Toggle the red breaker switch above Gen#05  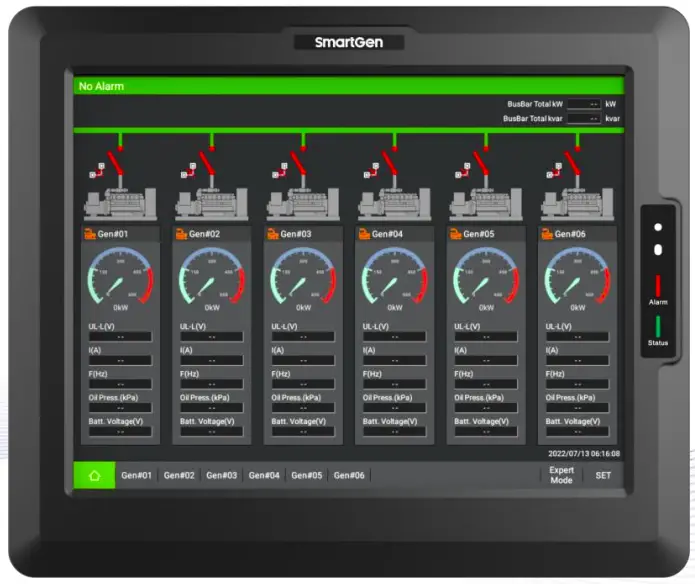pyautogui.click(x=481, y=163)
